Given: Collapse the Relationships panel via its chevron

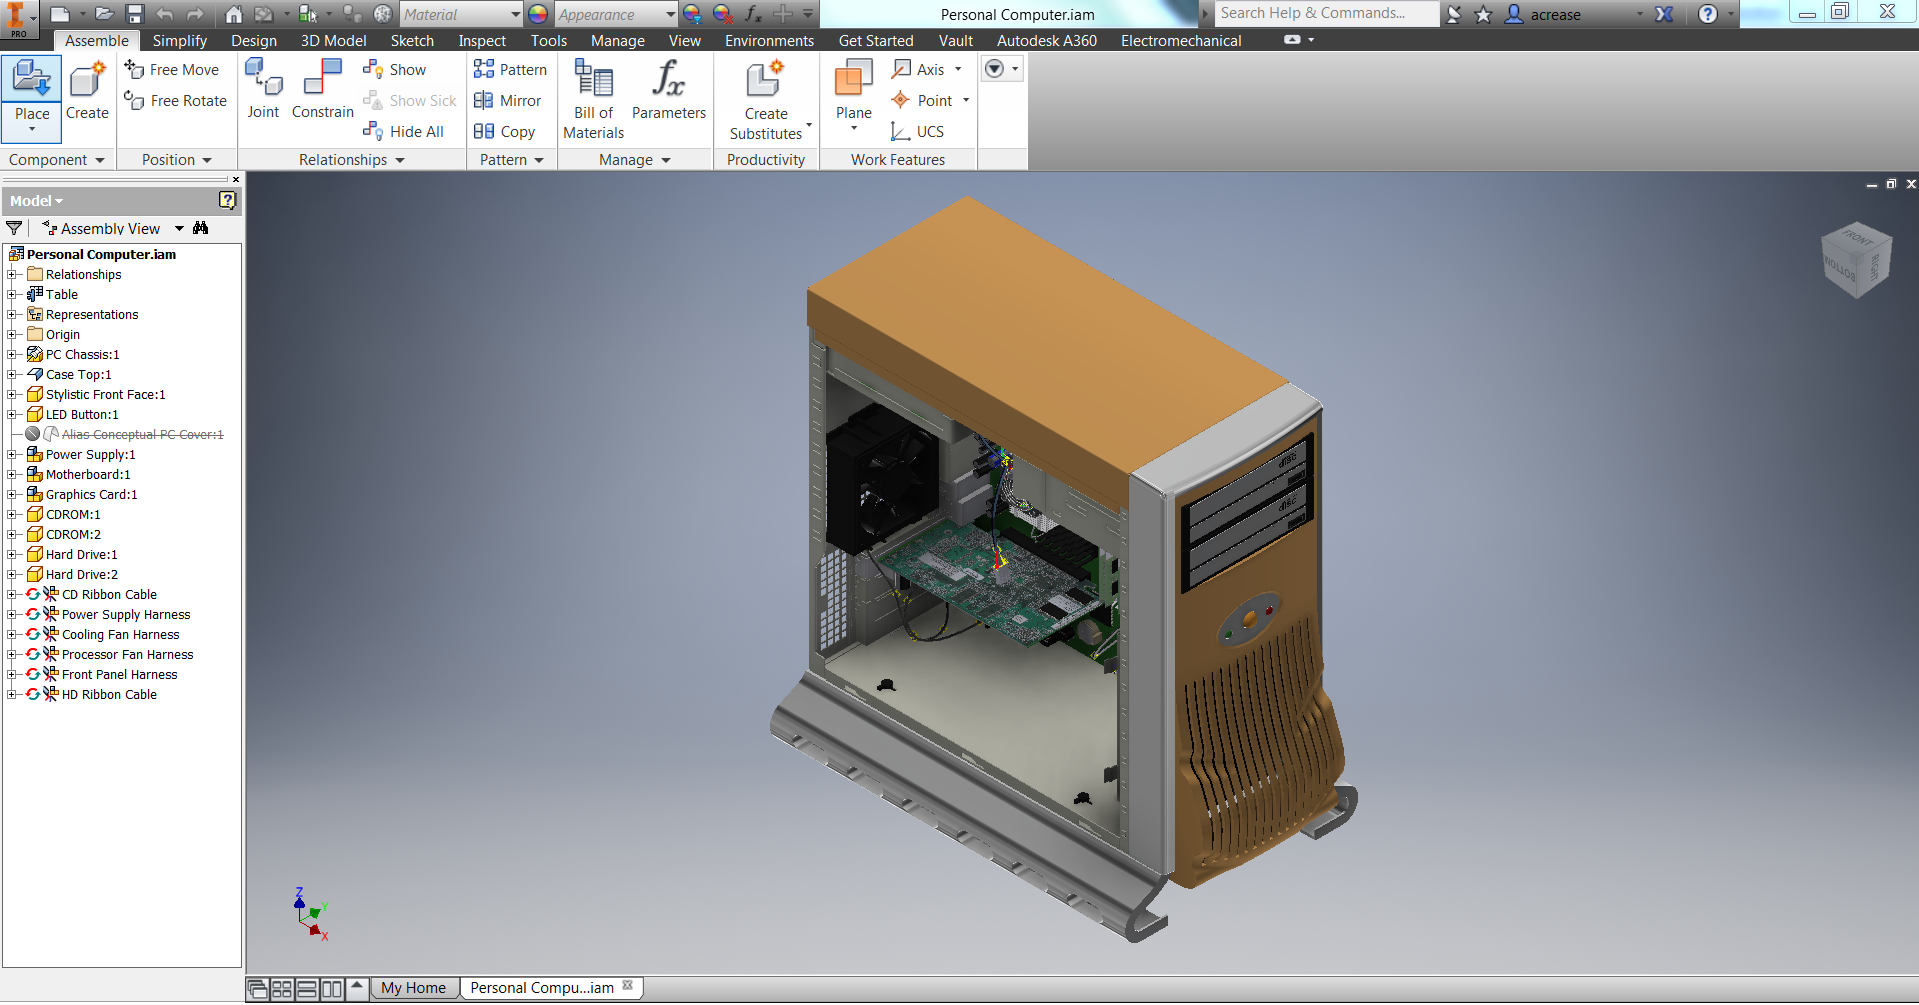Looking at the screenshot, I should [x=399, y=159].
